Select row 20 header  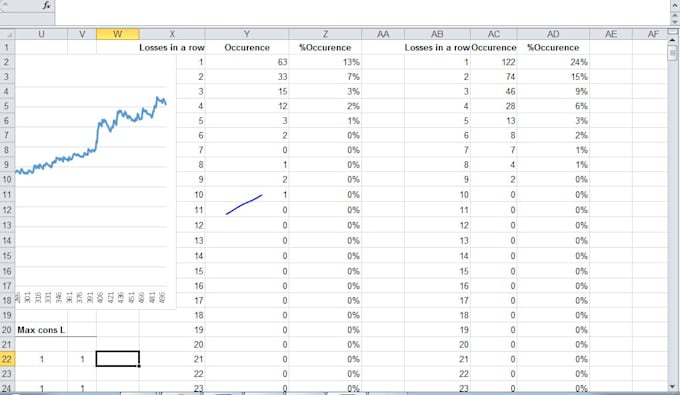point(7,330)
